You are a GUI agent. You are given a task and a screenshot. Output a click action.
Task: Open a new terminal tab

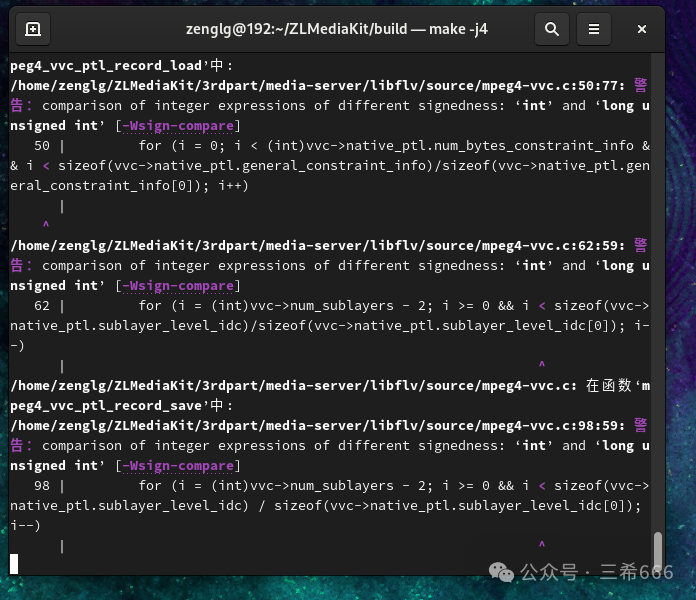coord(33,29)
